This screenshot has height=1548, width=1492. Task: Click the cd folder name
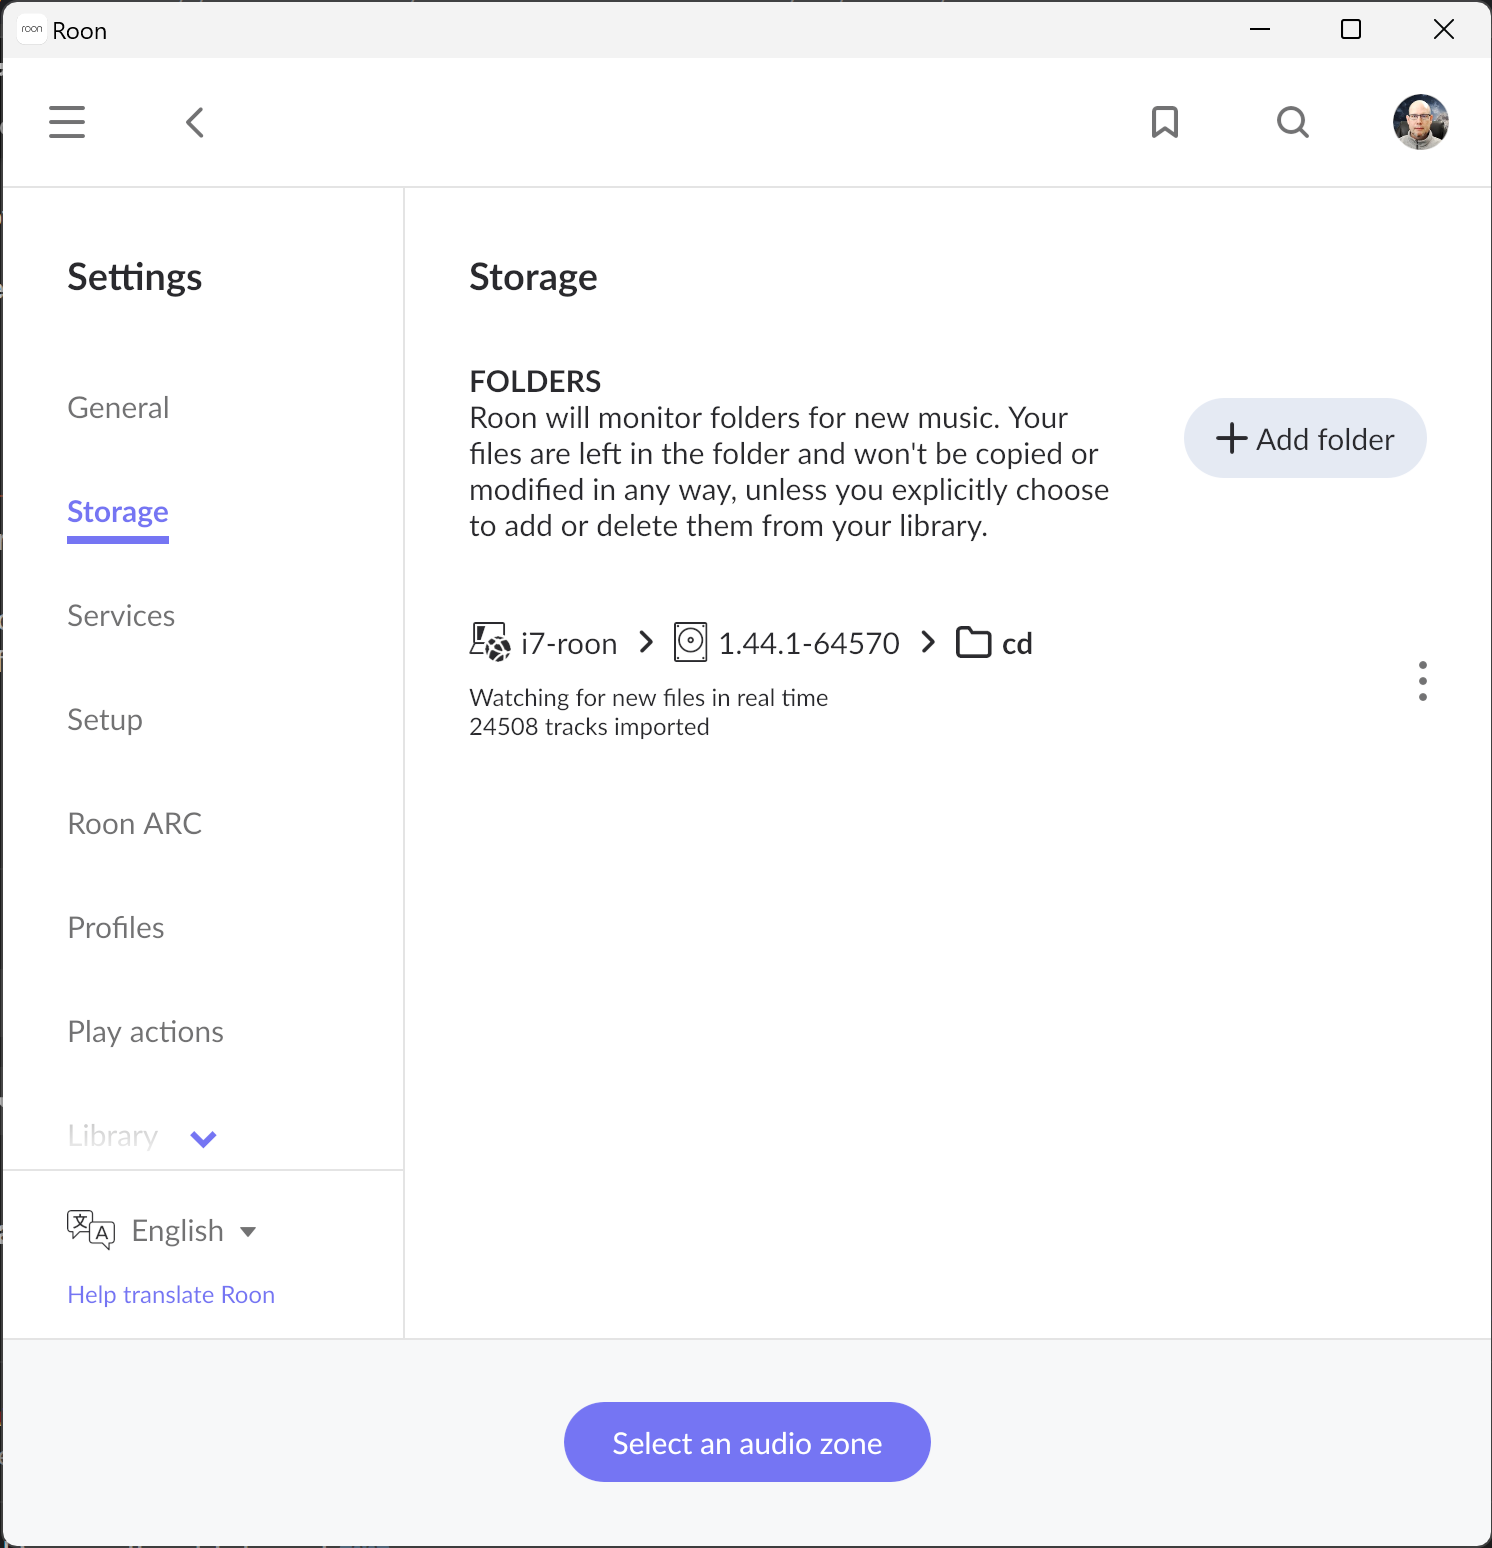pos(1017,643)
